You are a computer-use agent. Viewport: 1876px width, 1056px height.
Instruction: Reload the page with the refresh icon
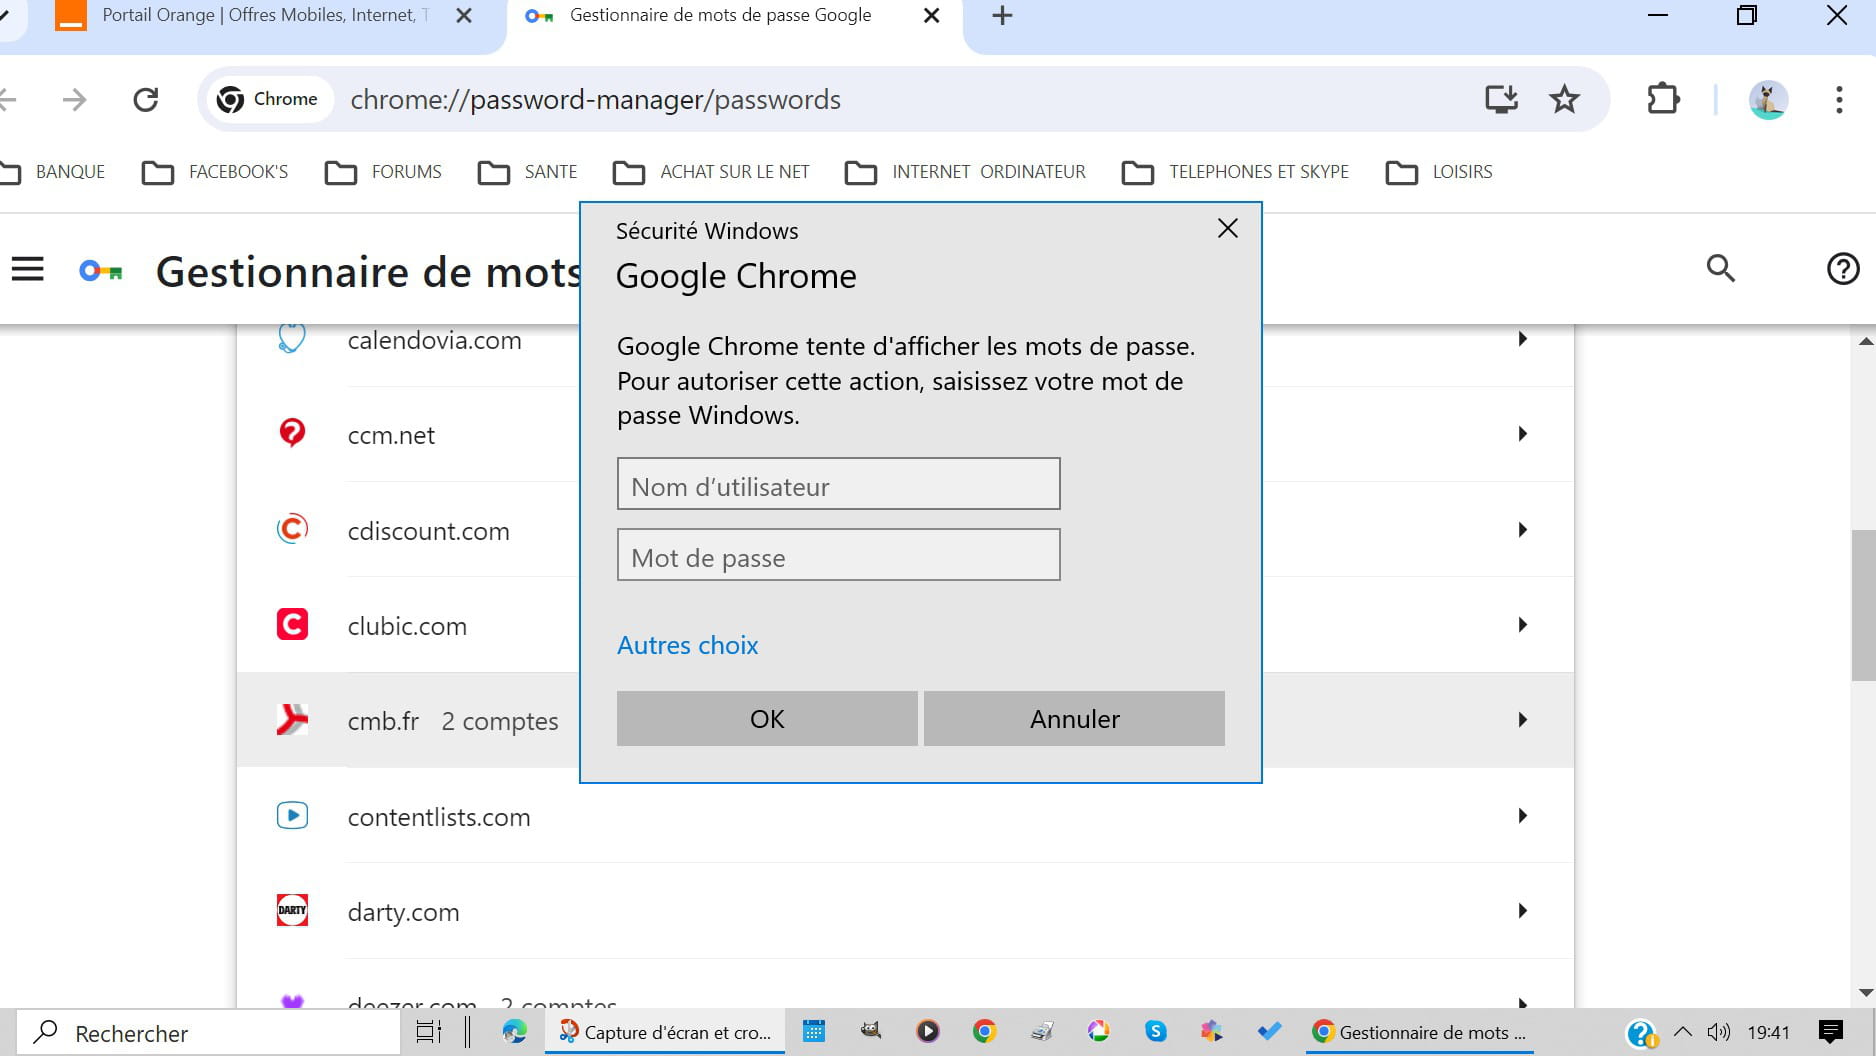pyautogui.click(x=146, y=100)
